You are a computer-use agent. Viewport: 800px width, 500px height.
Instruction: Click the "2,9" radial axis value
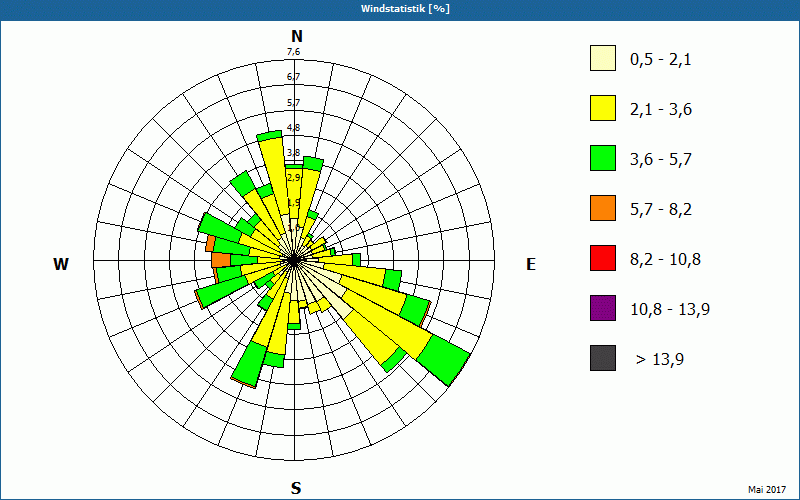[x=293, y=177]
